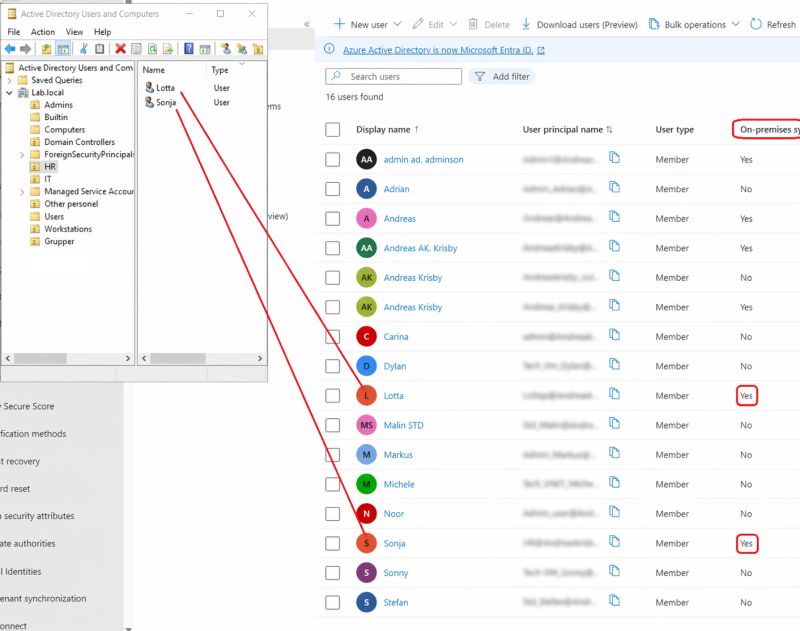
Task: Select the checkbox for admin ad. adminson
Action: (333, 160)
